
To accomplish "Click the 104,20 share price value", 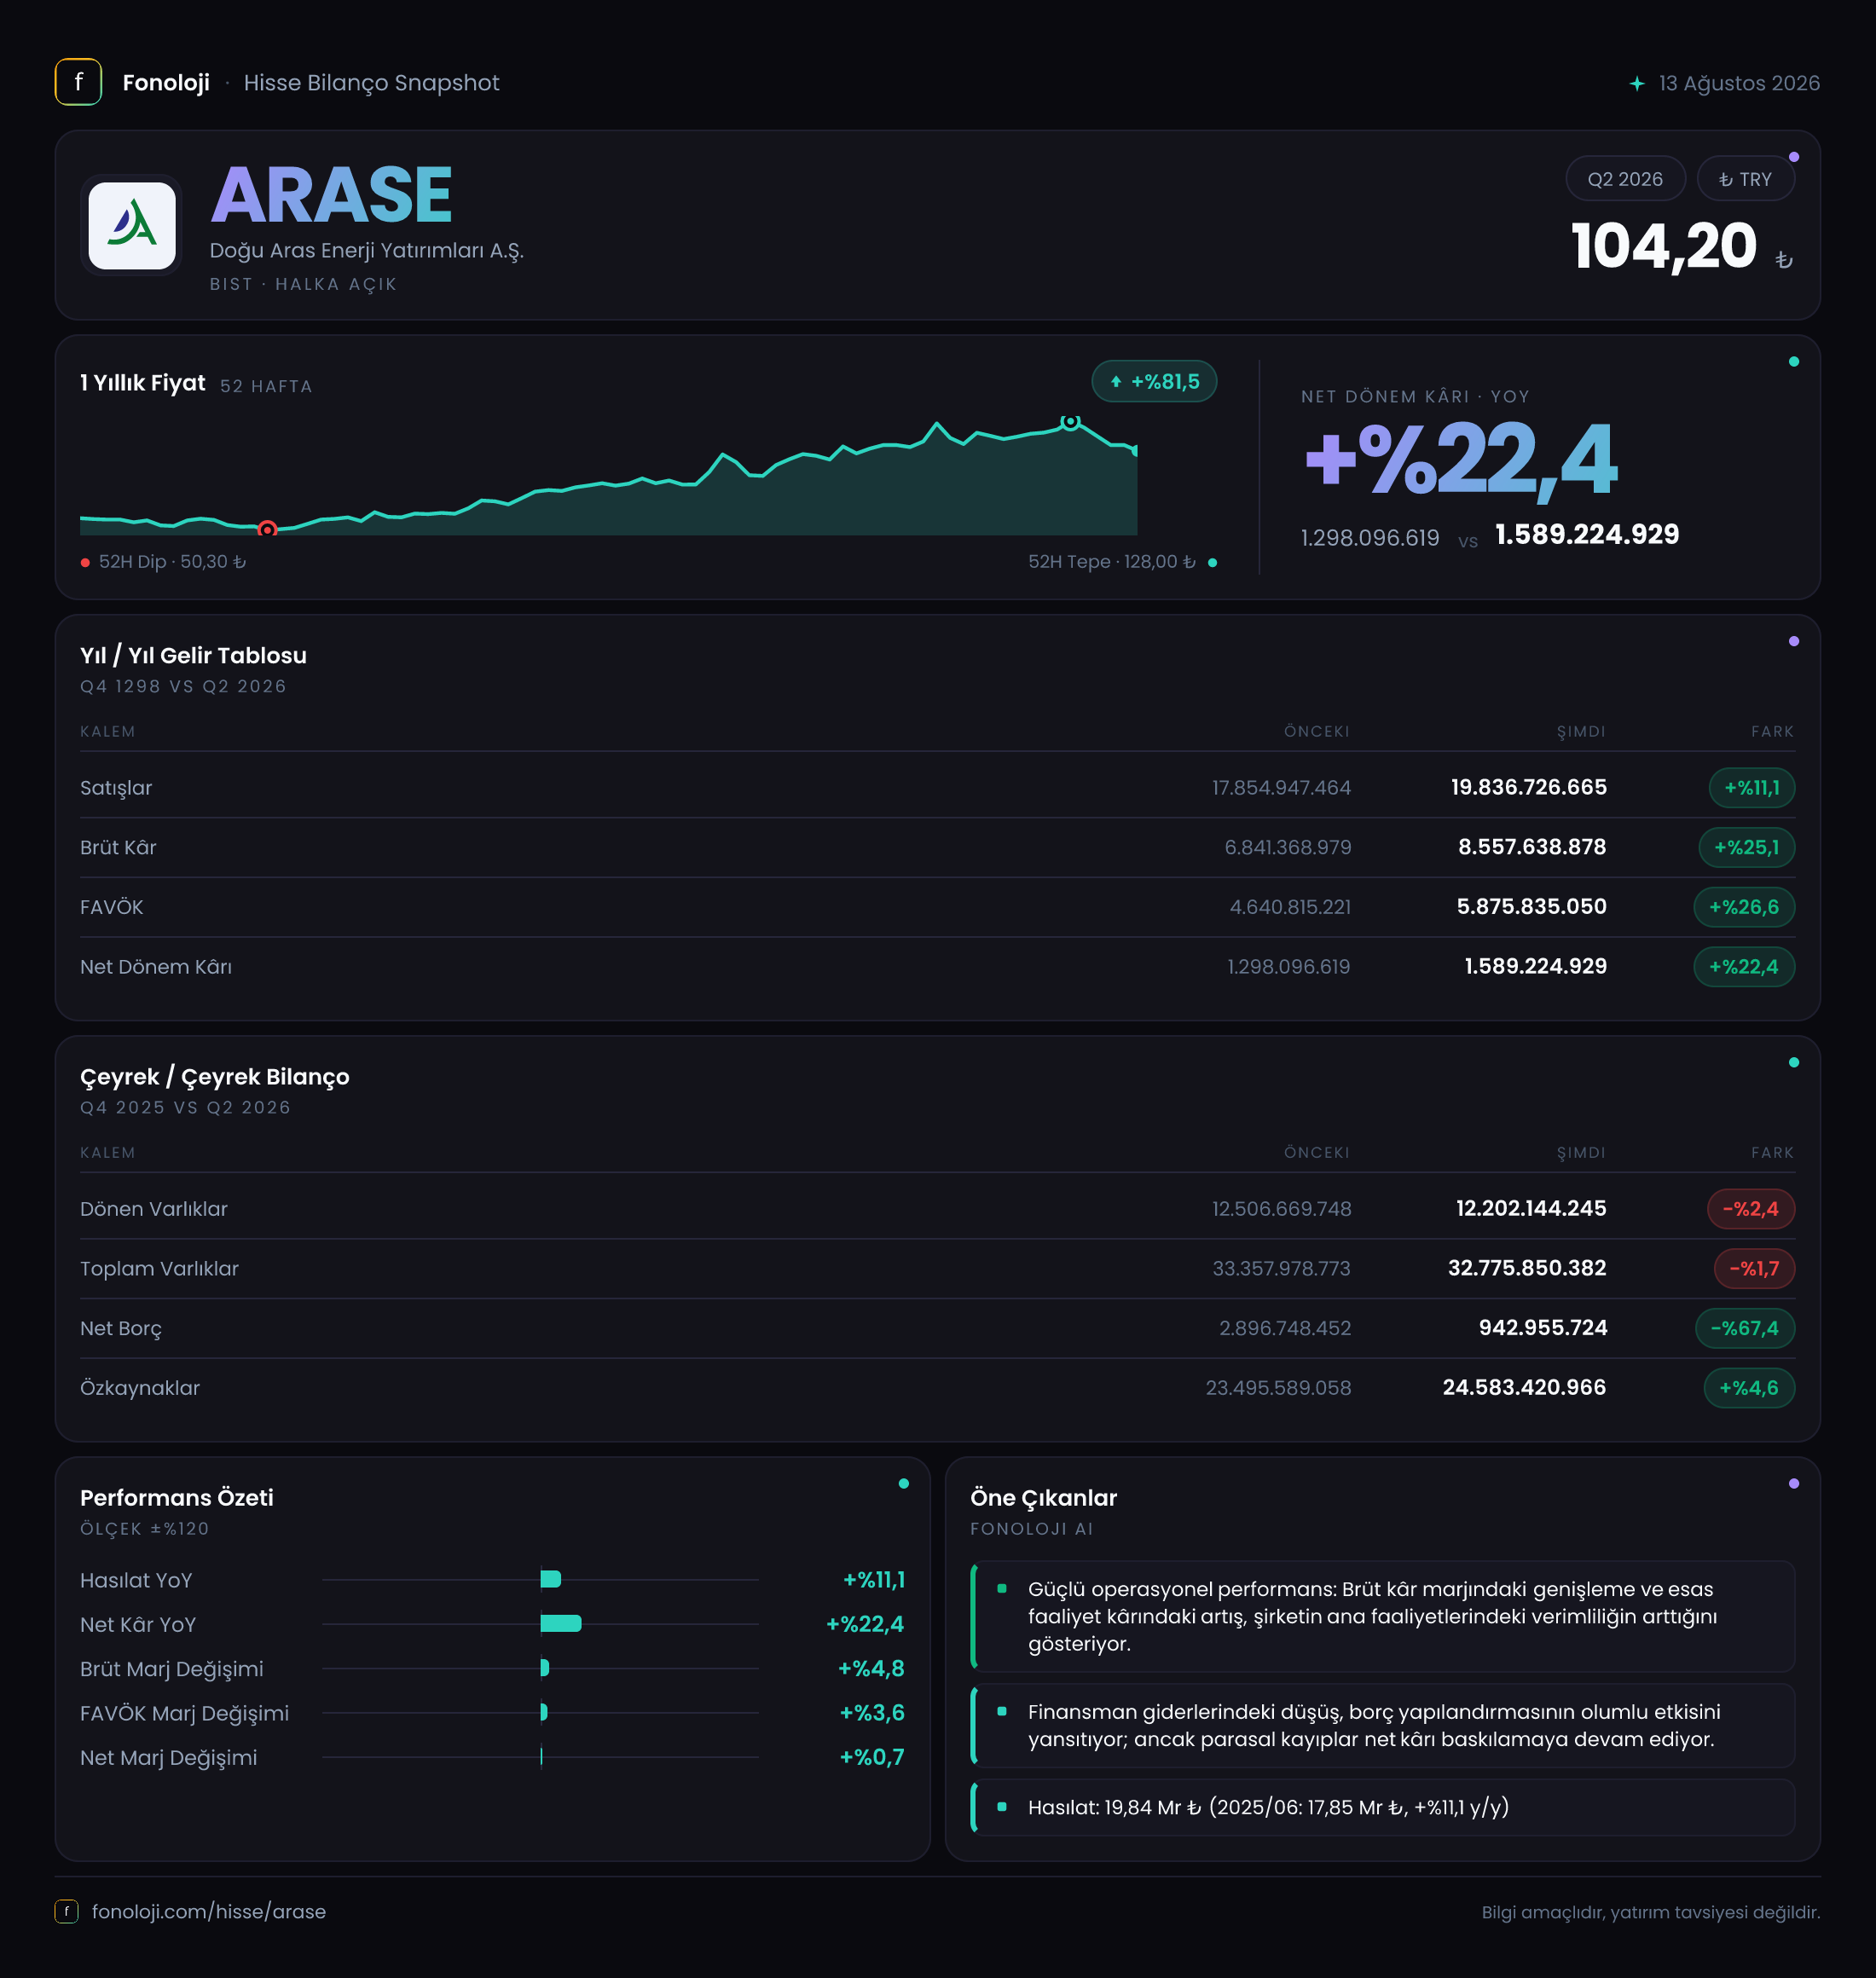I will pos(1664,246).
